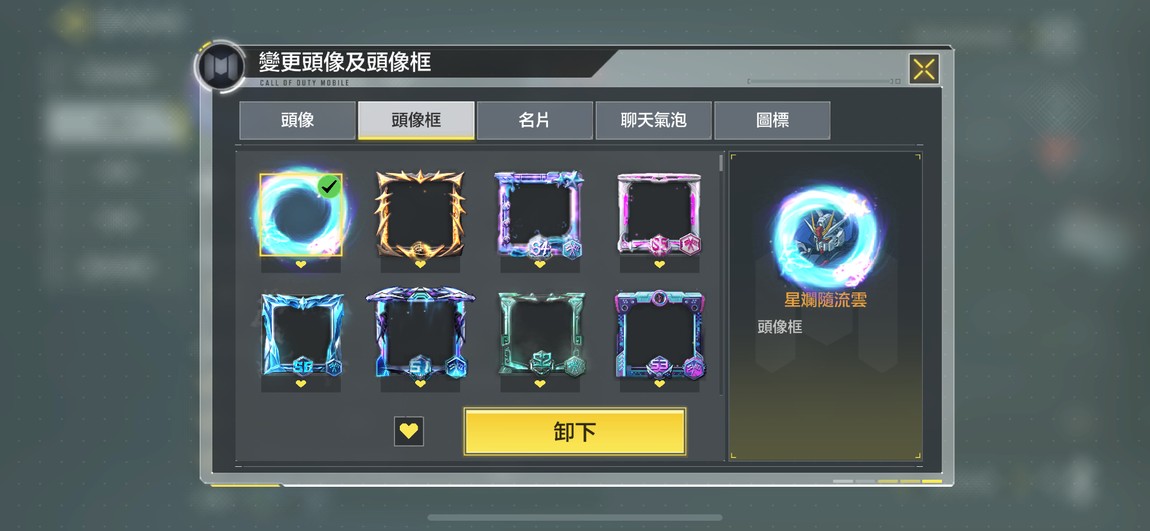The width and height of the screenshot is (1150, 531).
Task: Open the 圖標 tab
Action: tap(772, 120)
